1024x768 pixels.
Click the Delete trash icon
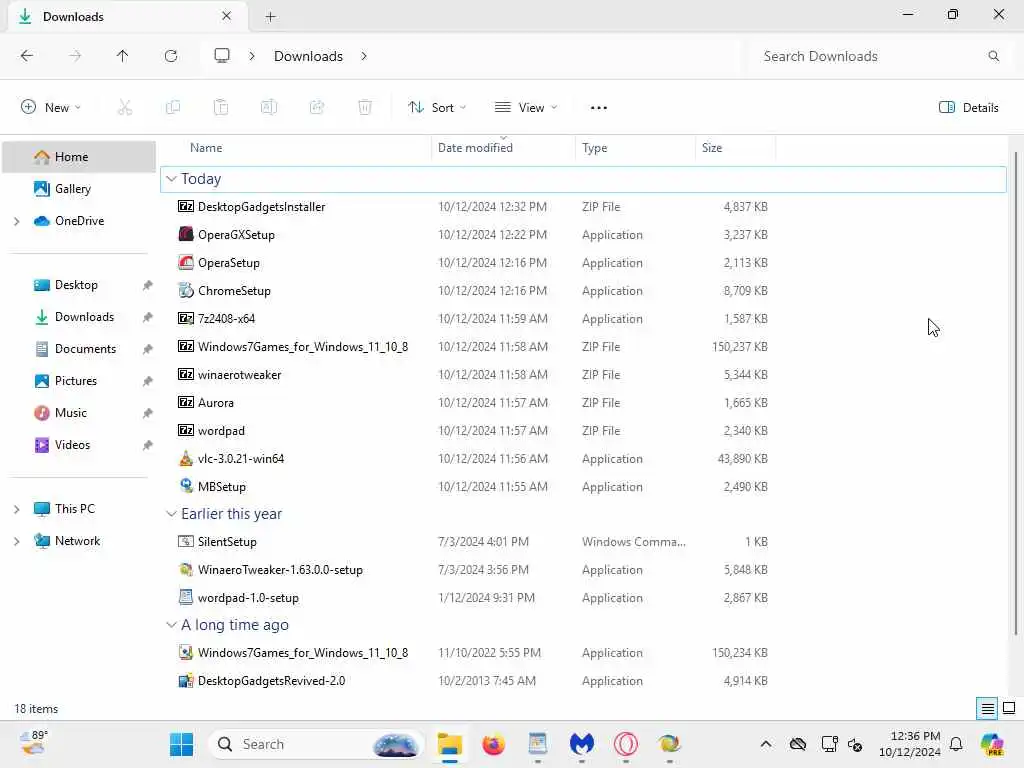pos(365,107)
